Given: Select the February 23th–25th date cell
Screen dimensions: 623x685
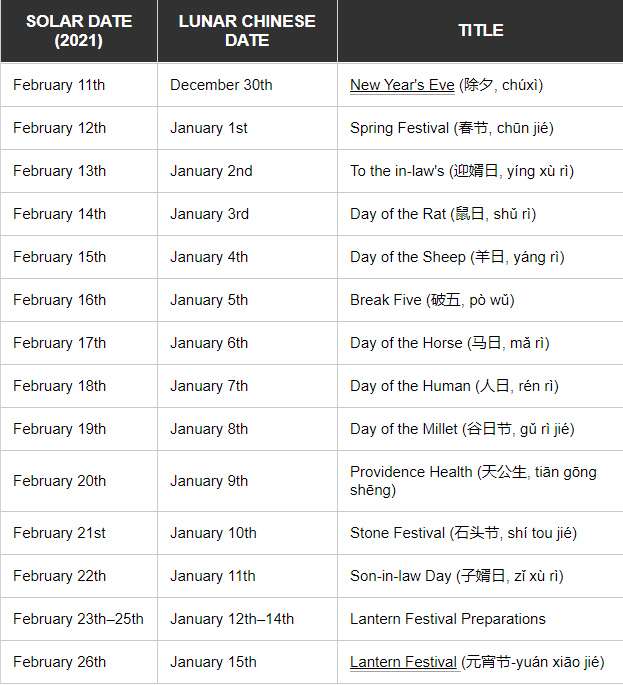Looking at the screenshot, I should pyautogui.click(x=79, y=619).
